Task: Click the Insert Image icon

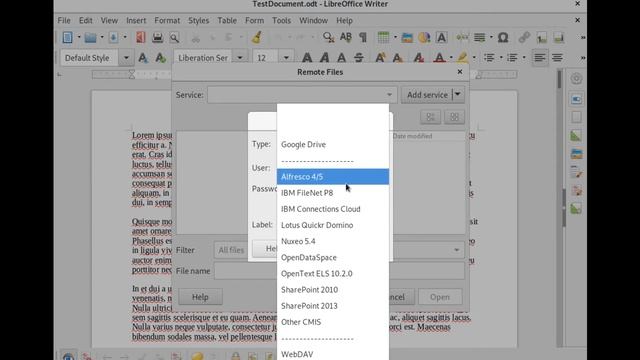Action: click(x=407, y=38)
